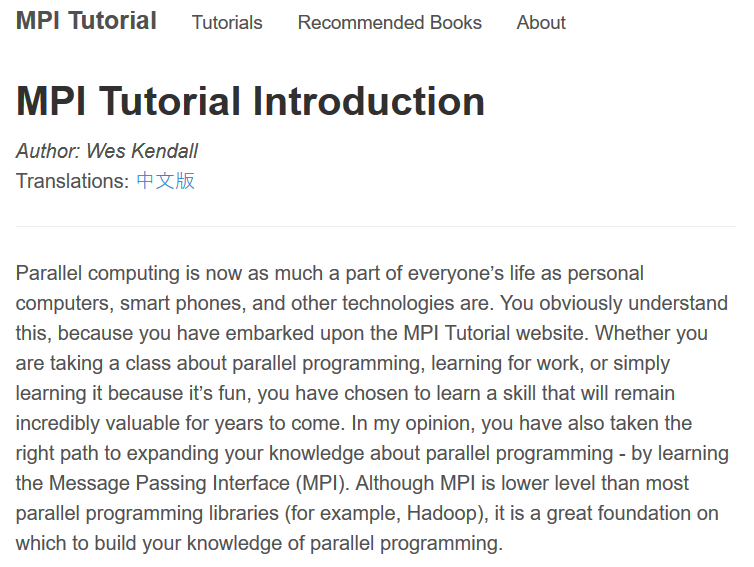The height and width of the screenshot is (567, 754).
Task: Go to the Recommended Books page
Action: coord(390,23)
